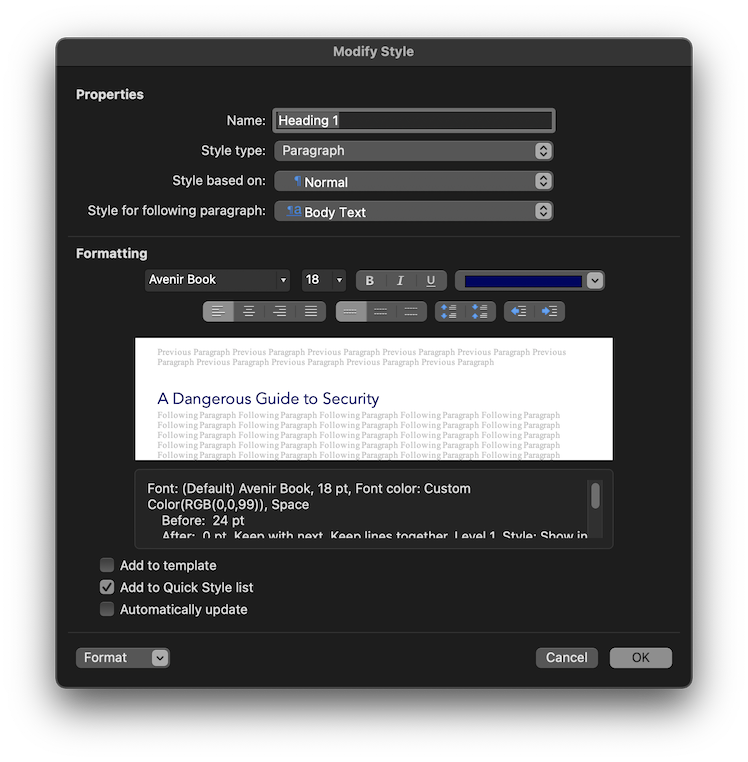Select align left icon
Viewport: 748px width, 762px height.
(x=218, y=312)
